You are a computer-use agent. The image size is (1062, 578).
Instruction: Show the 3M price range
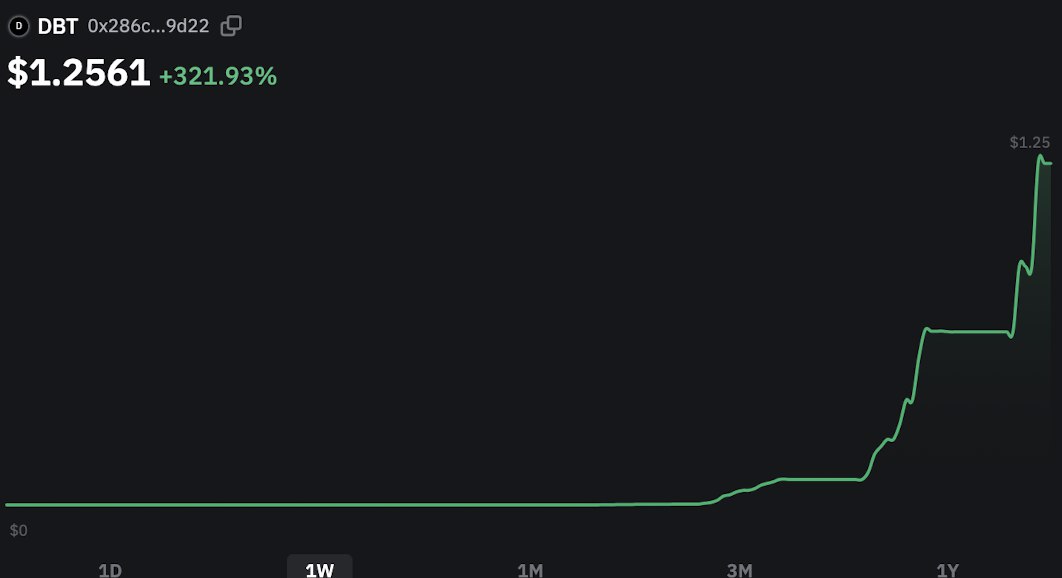pos(739,569)
